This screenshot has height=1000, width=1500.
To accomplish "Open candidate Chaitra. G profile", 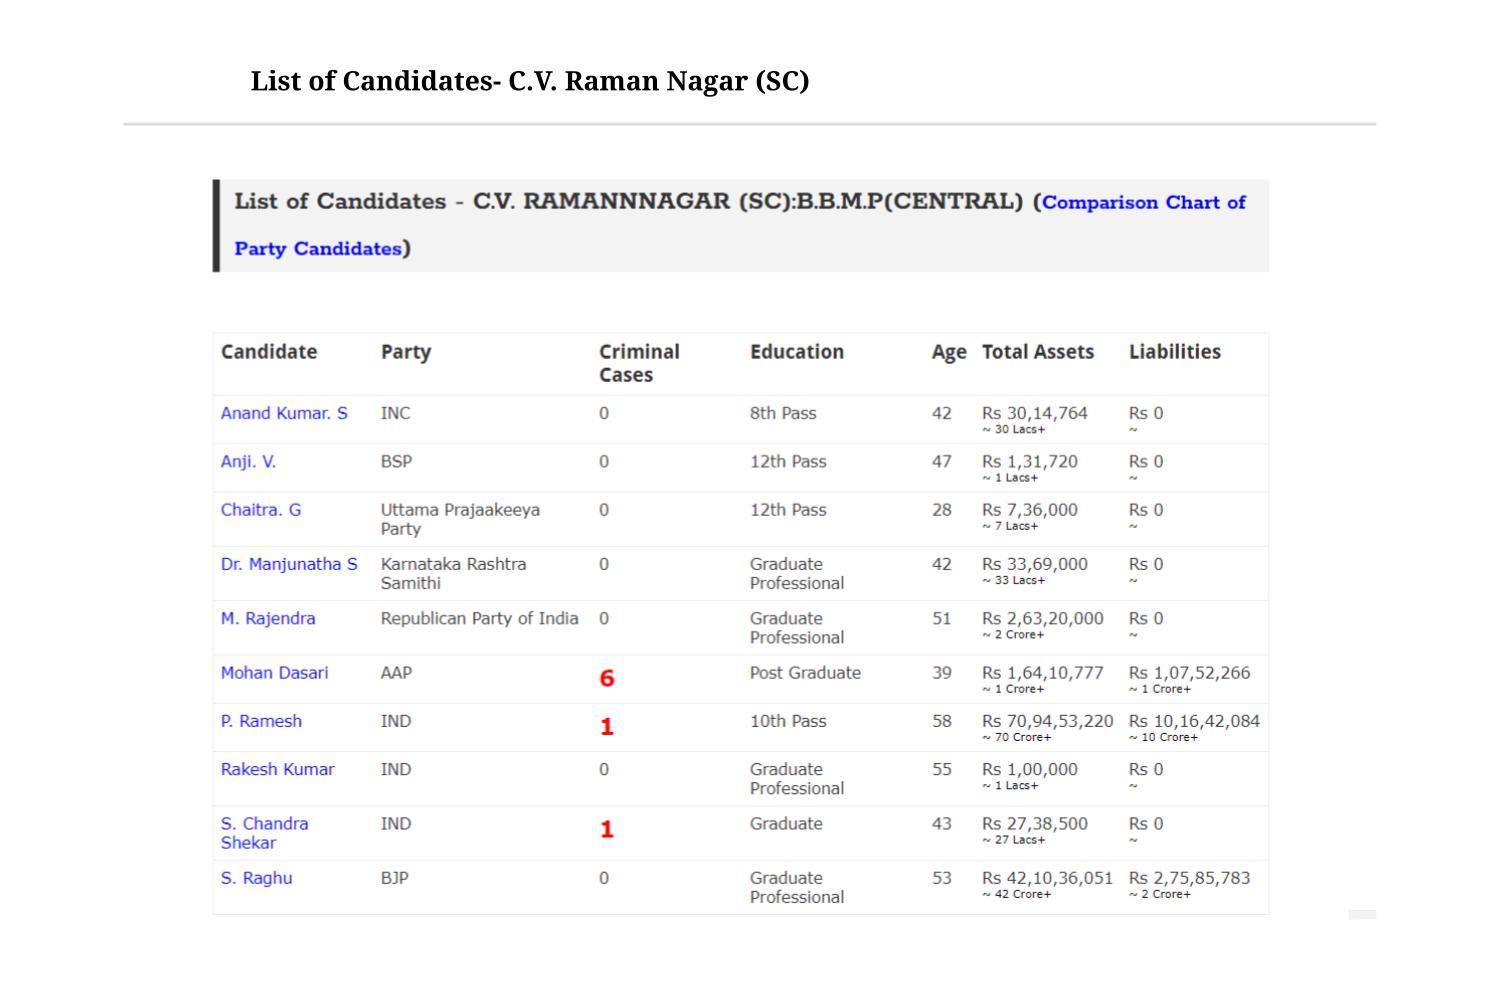I will click(x=260, y=509).
